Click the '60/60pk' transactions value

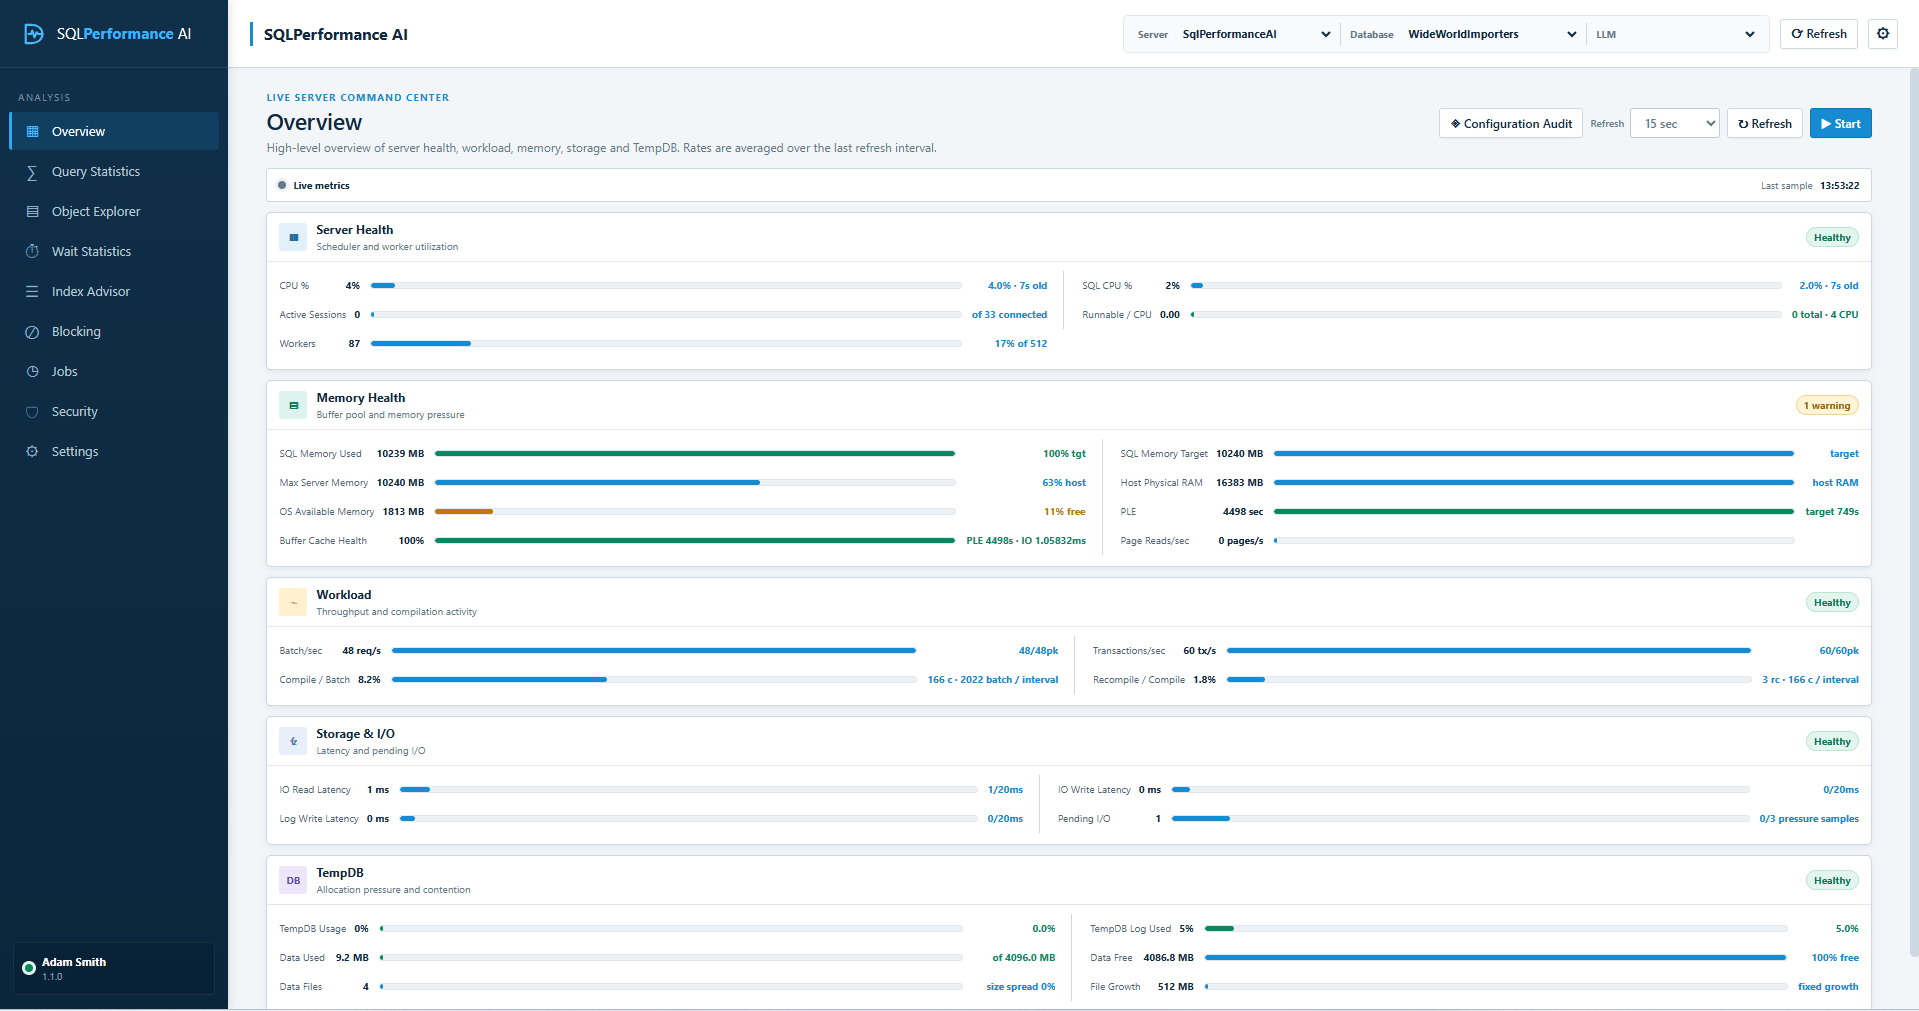1839,651
